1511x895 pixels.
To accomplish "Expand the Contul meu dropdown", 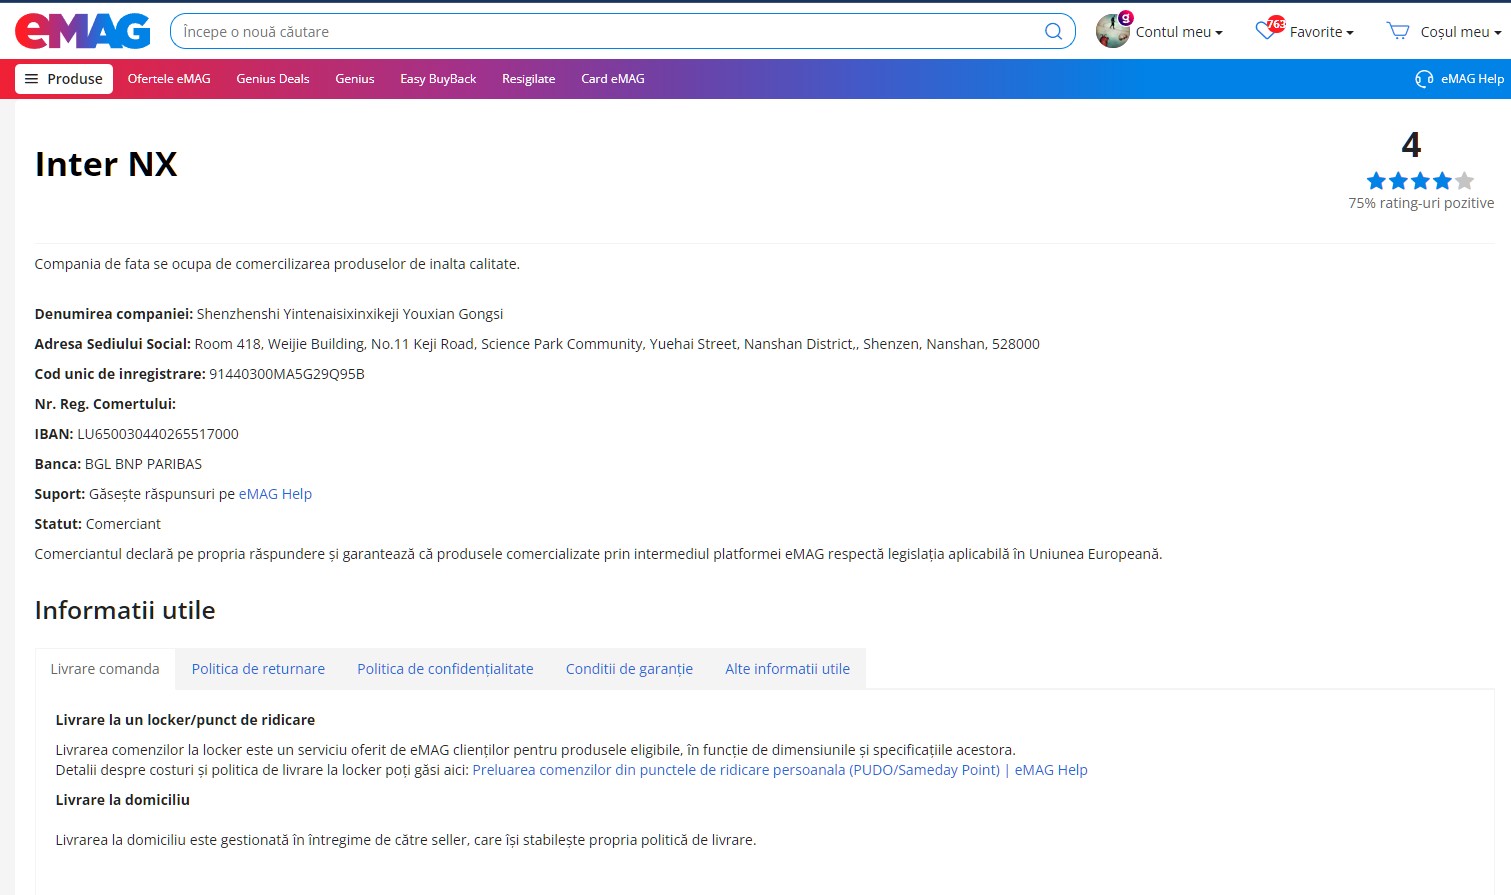I will (1179, 32).
